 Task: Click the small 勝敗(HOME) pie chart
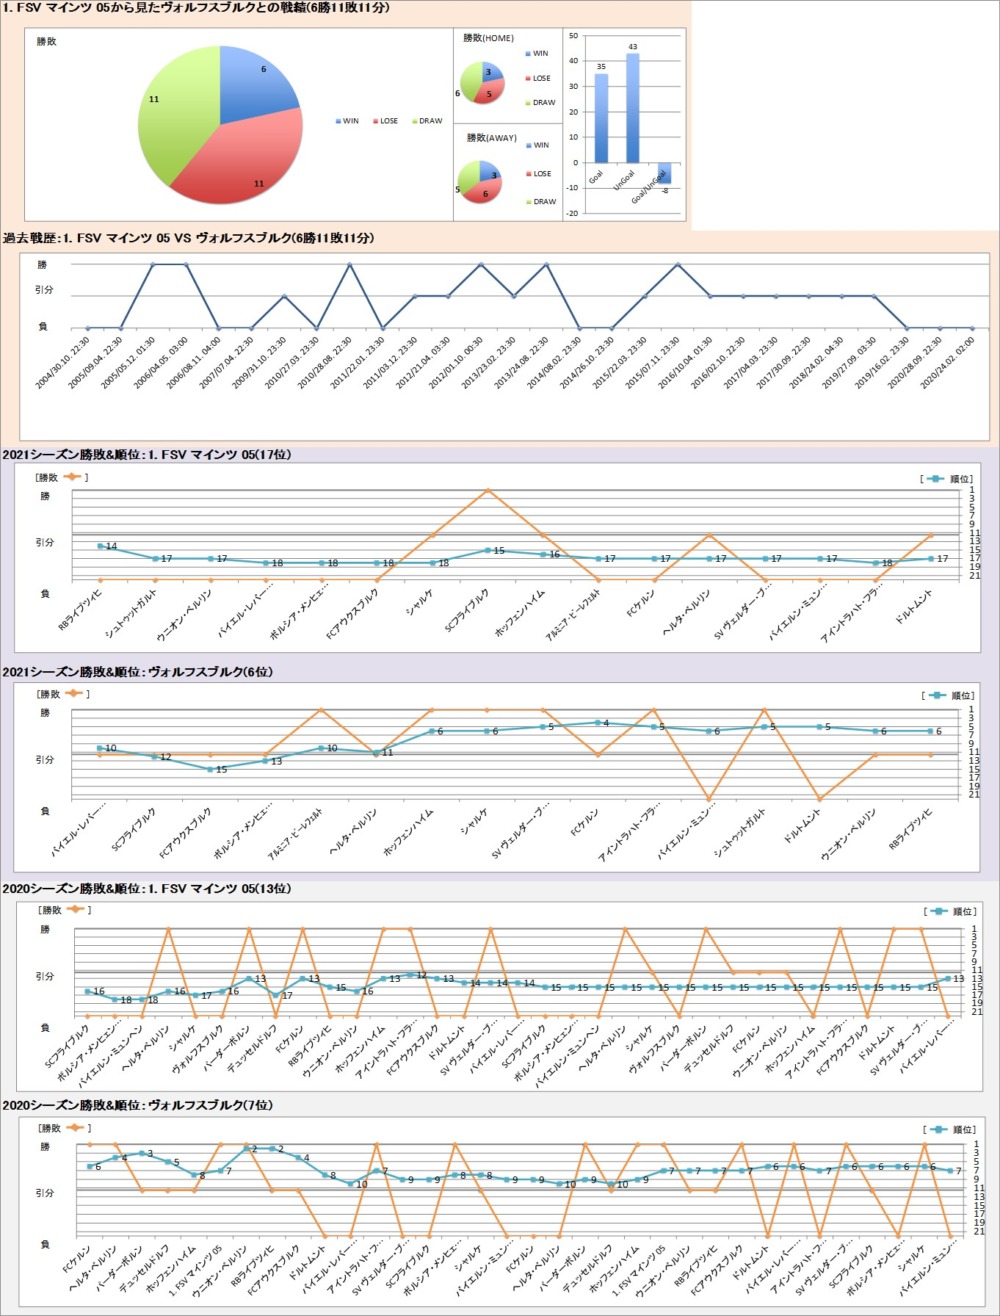pos(480,83)
